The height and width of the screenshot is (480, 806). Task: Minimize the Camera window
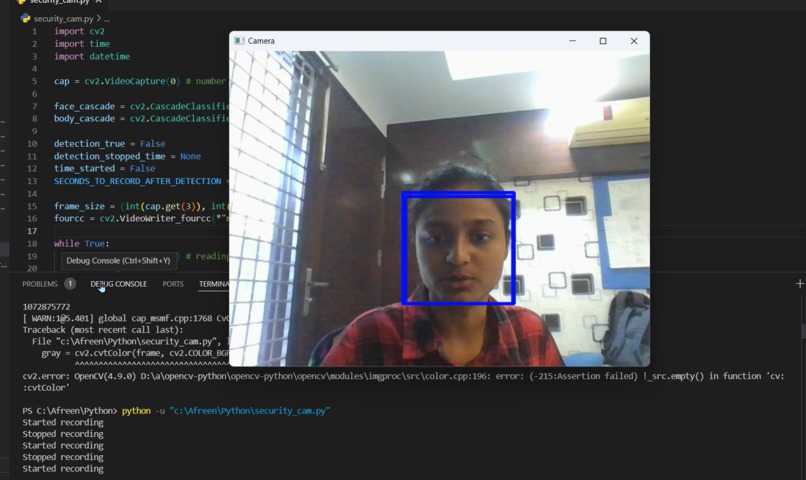point(572,41)
